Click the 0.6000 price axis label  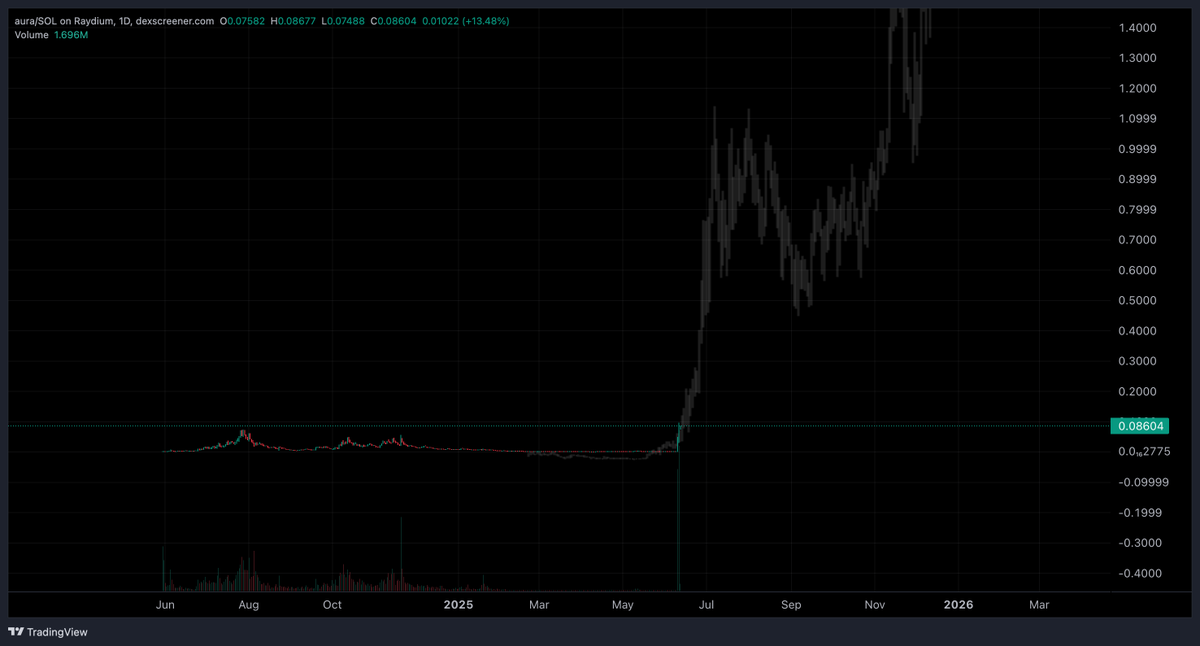tap(1138, 270)
